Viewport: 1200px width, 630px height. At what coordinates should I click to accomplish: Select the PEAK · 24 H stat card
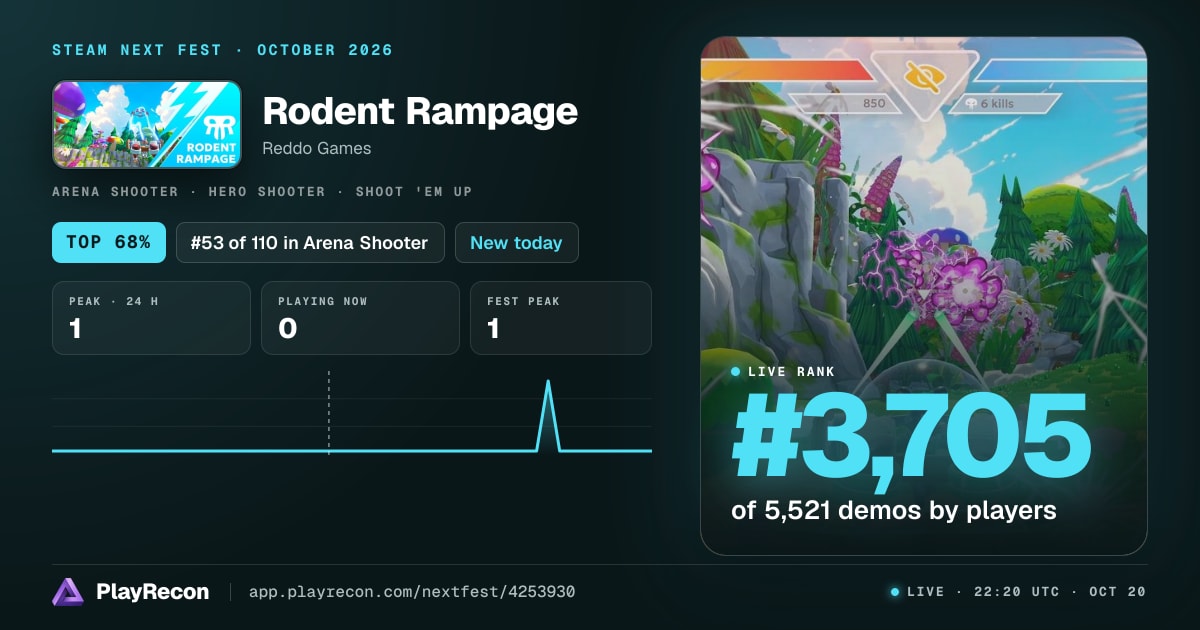tap(151, 318)
